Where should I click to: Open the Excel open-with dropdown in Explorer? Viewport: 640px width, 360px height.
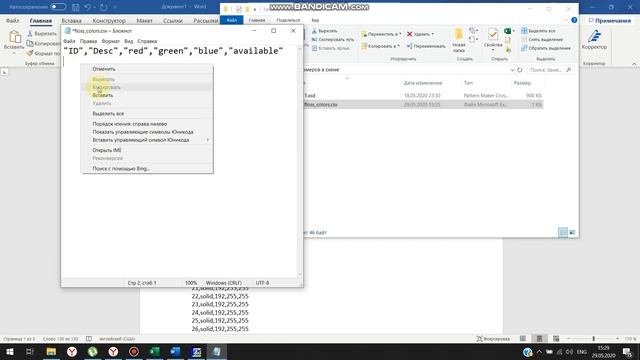509,31
